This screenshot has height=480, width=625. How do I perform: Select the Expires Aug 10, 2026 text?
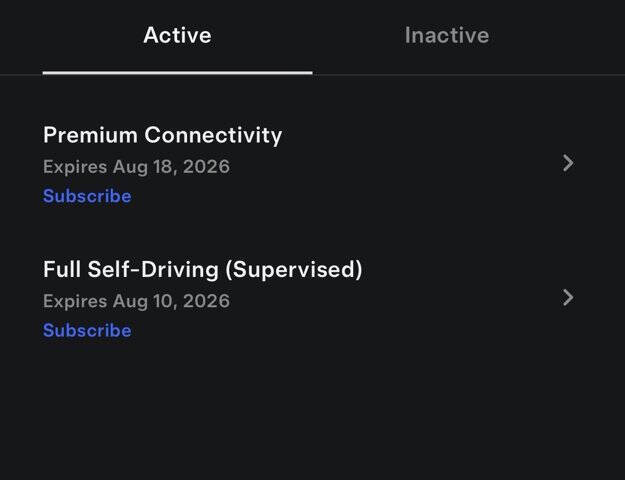coord(136,301)
